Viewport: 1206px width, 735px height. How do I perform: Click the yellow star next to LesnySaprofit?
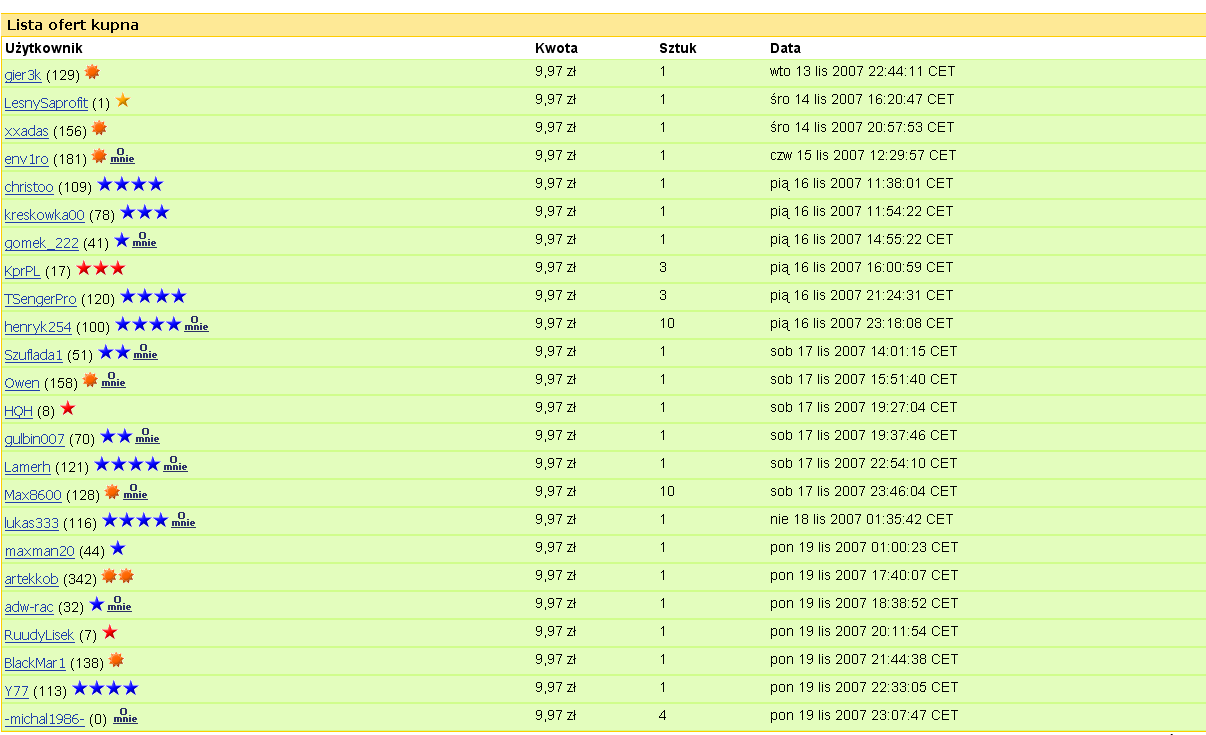[123, 101]
